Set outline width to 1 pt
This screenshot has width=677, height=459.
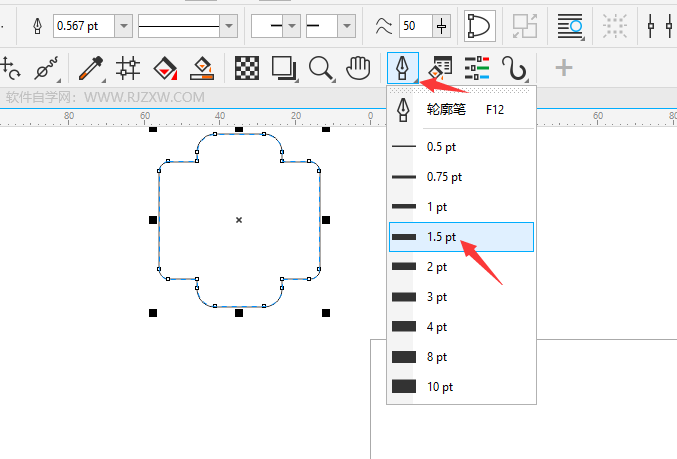click(461, 207)
